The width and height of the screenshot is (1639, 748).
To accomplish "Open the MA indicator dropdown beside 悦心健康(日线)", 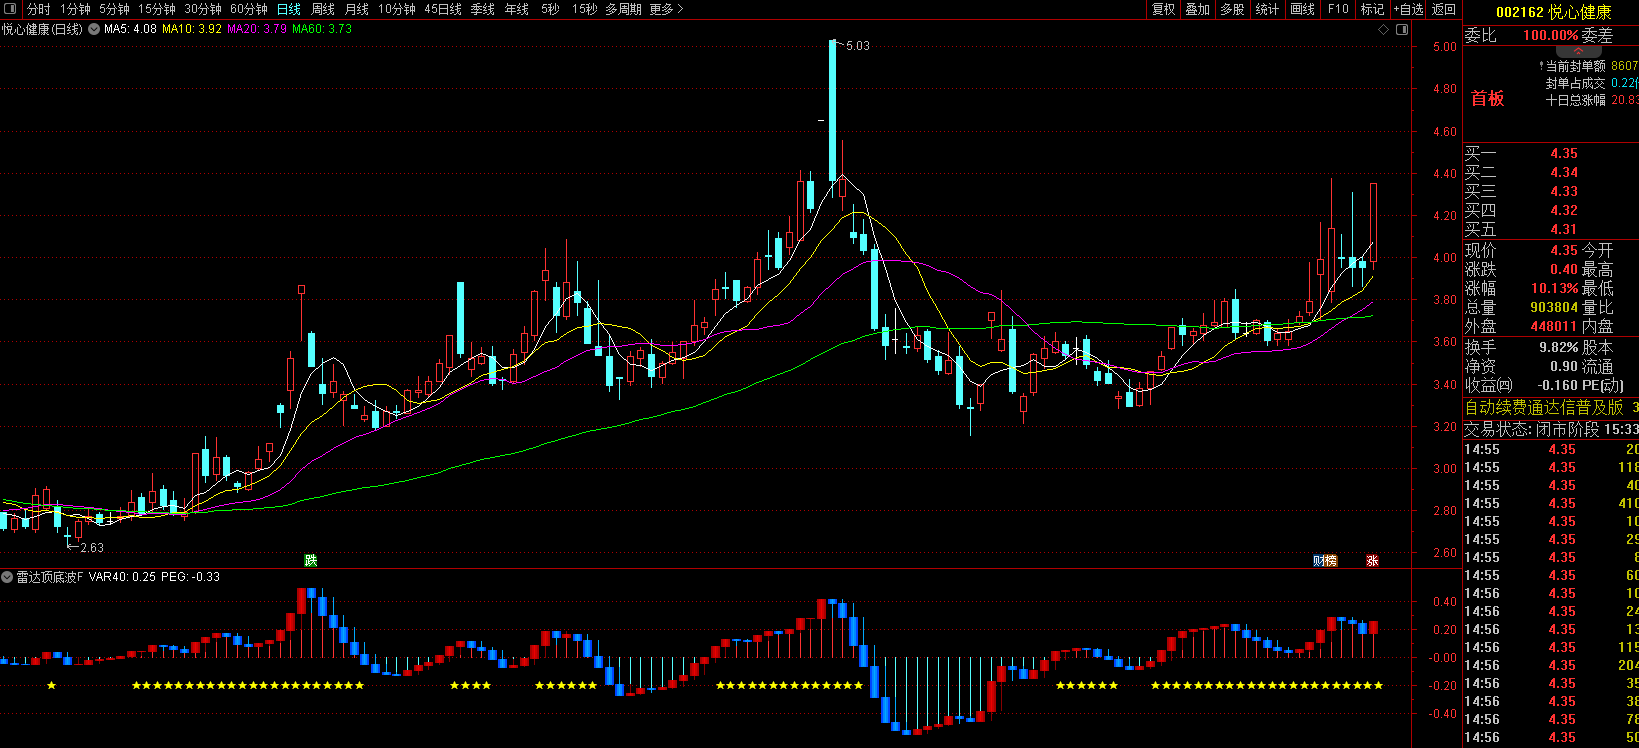I will 94,29.
